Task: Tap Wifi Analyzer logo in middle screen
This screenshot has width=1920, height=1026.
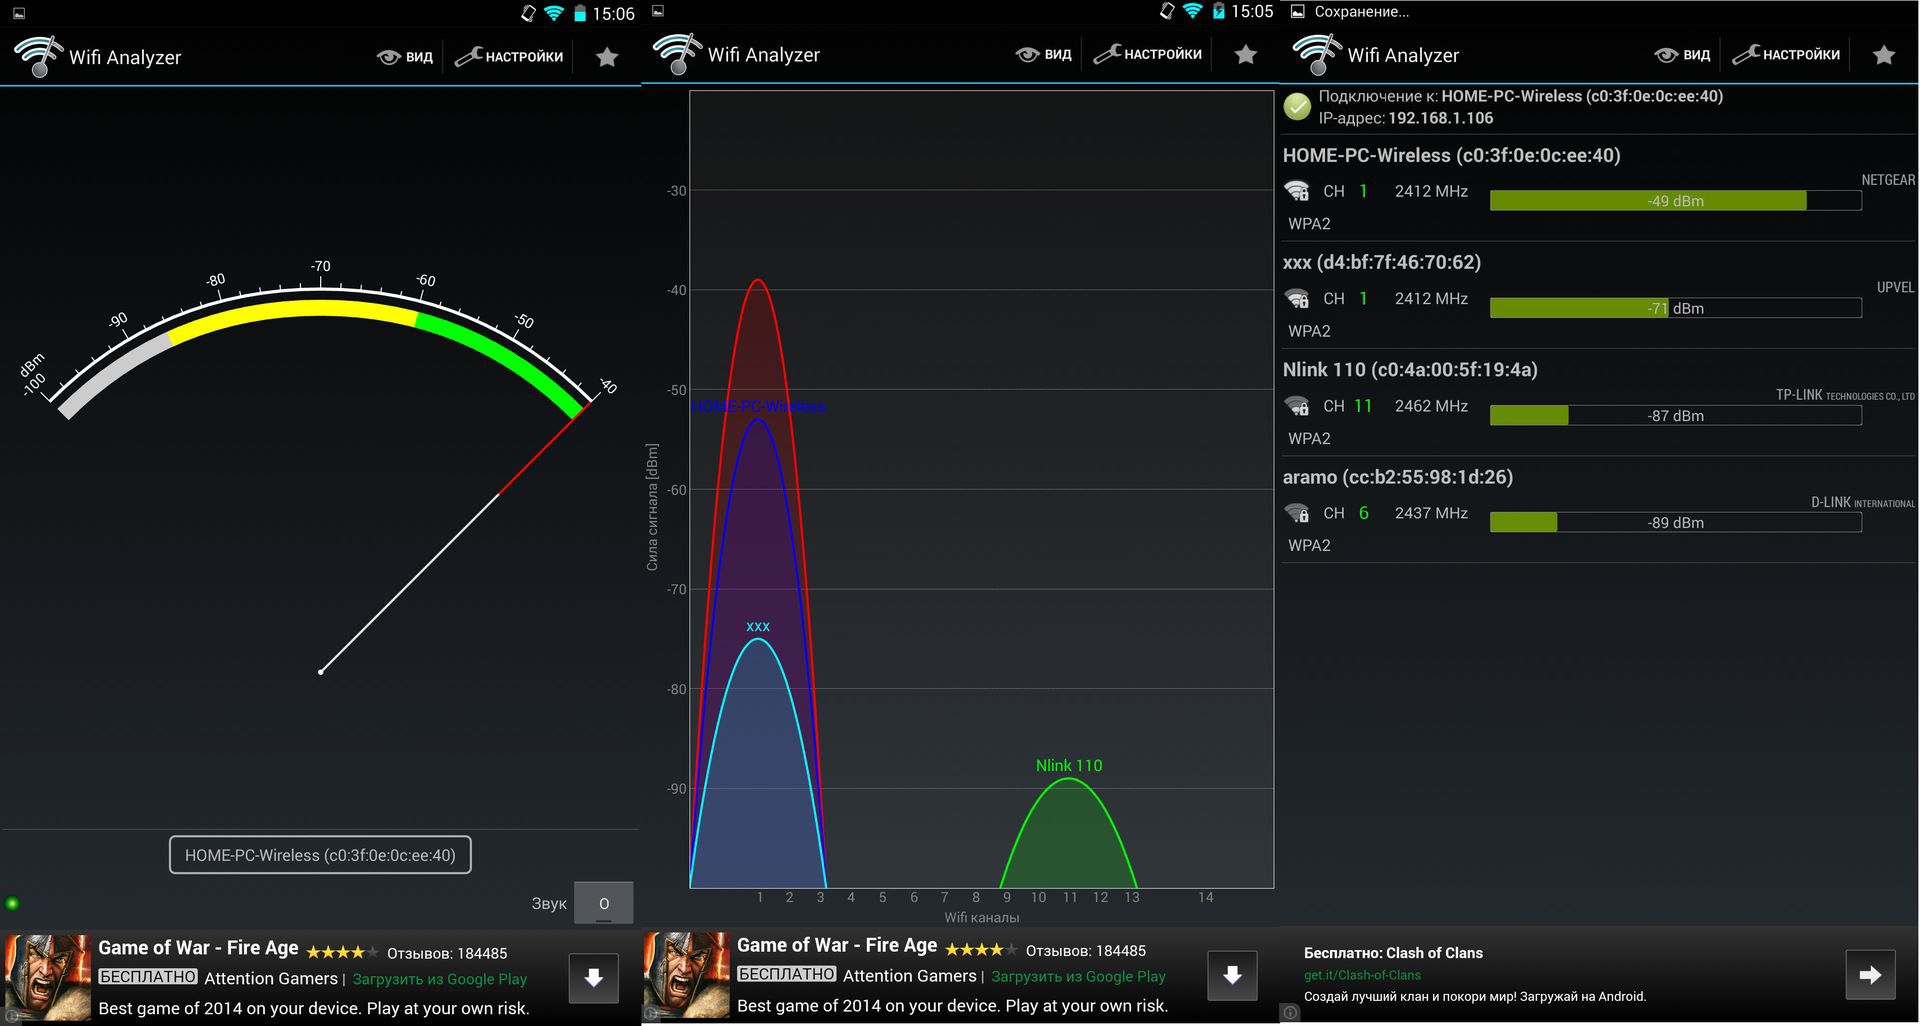Action: pos(678,54)
